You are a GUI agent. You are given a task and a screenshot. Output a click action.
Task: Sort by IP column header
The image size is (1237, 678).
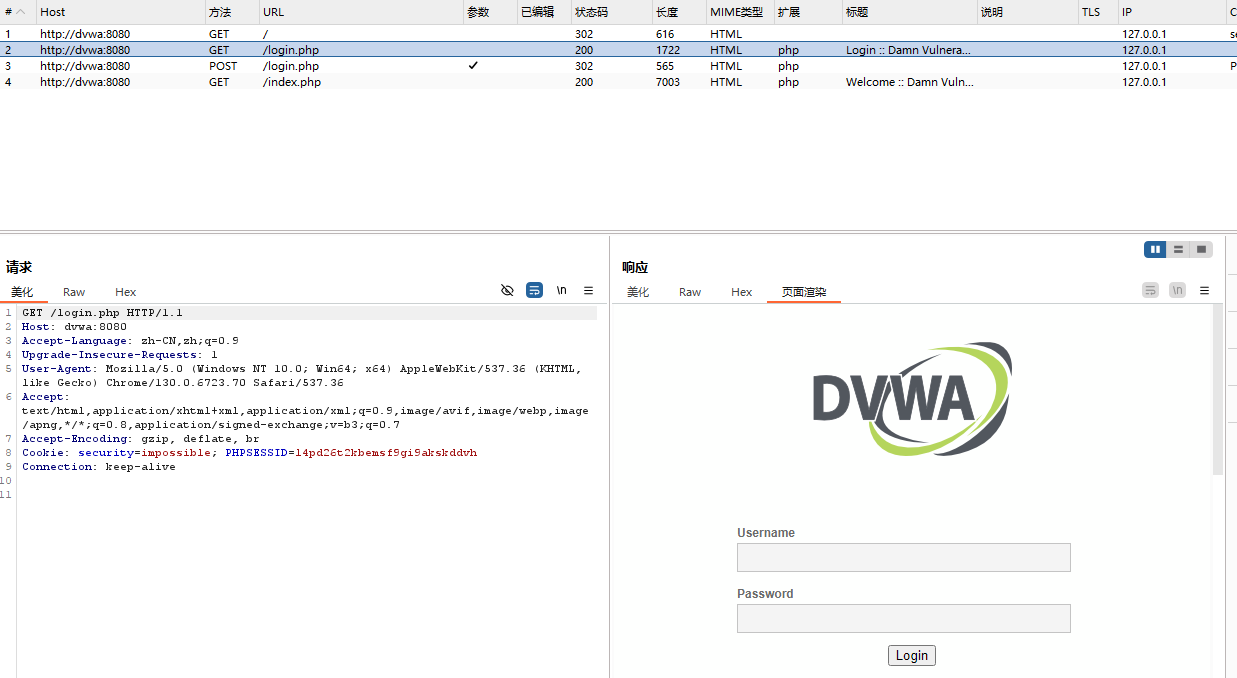[1172, 12]
